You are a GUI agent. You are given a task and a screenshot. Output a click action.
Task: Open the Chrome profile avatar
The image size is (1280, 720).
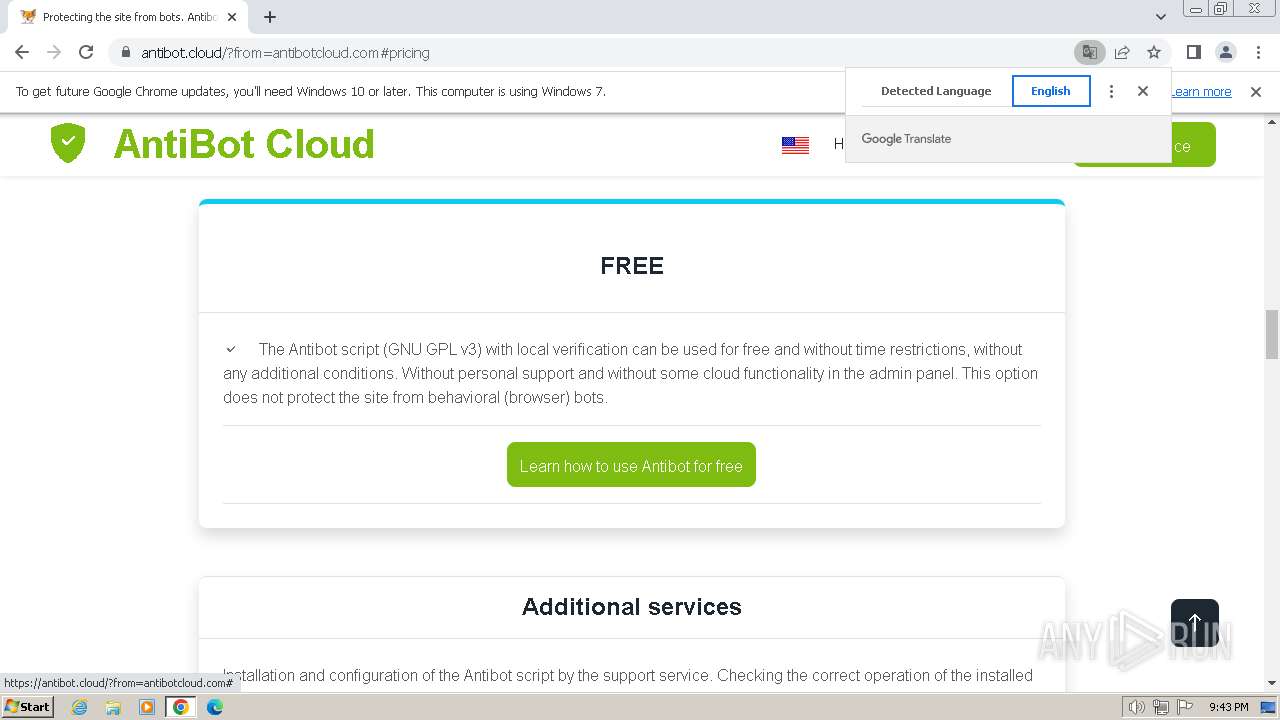pos(1225,52)
